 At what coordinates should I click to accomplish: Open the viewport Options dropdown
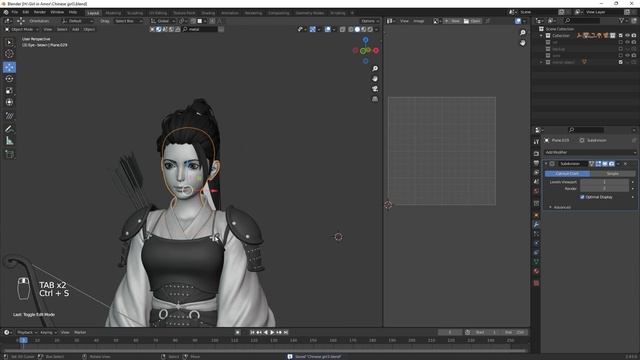[x=370, y=21]
